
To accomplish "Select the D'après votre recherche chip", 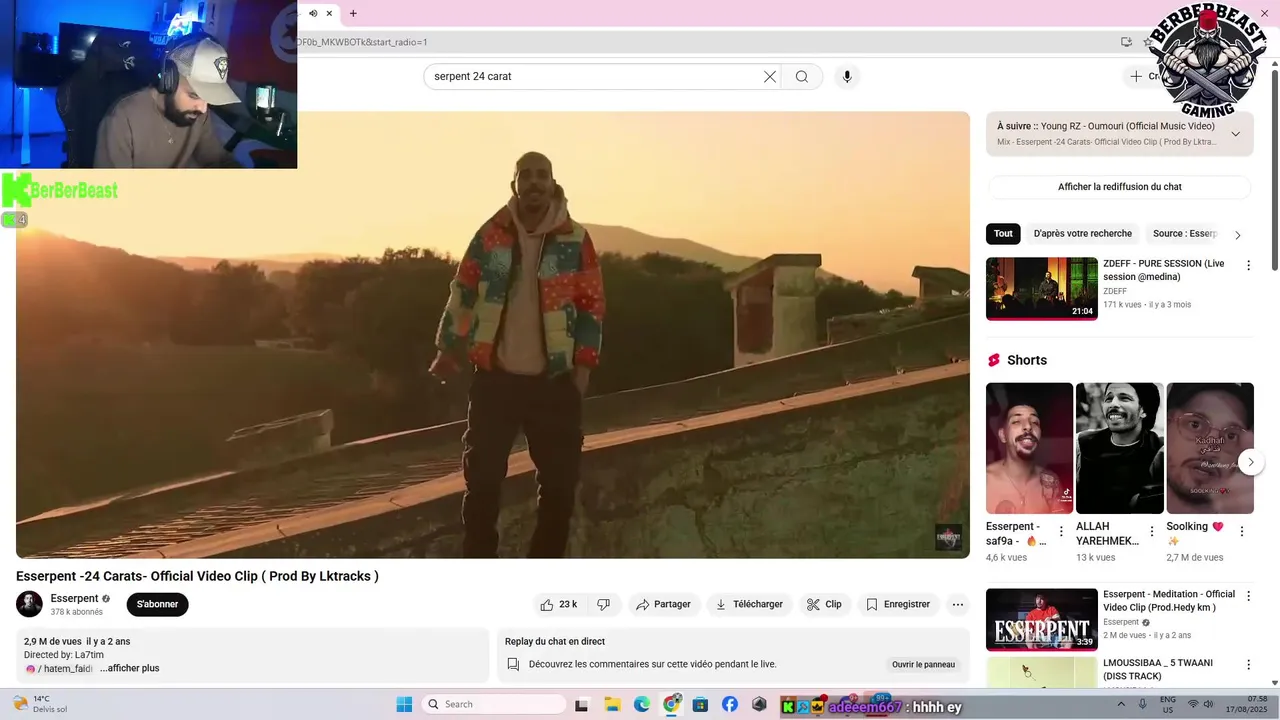I will [1083, 234].
